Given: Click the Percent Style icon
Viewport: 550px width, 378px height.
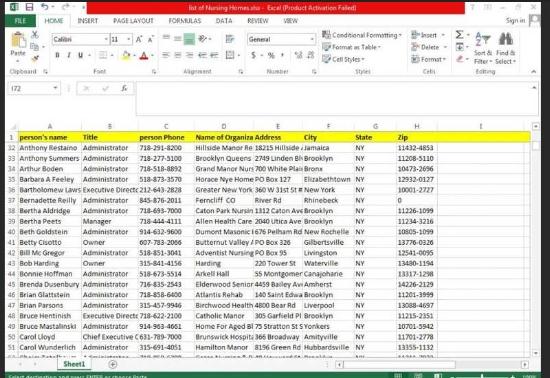Looking at the screenshot, I should [x=271, y=55].
